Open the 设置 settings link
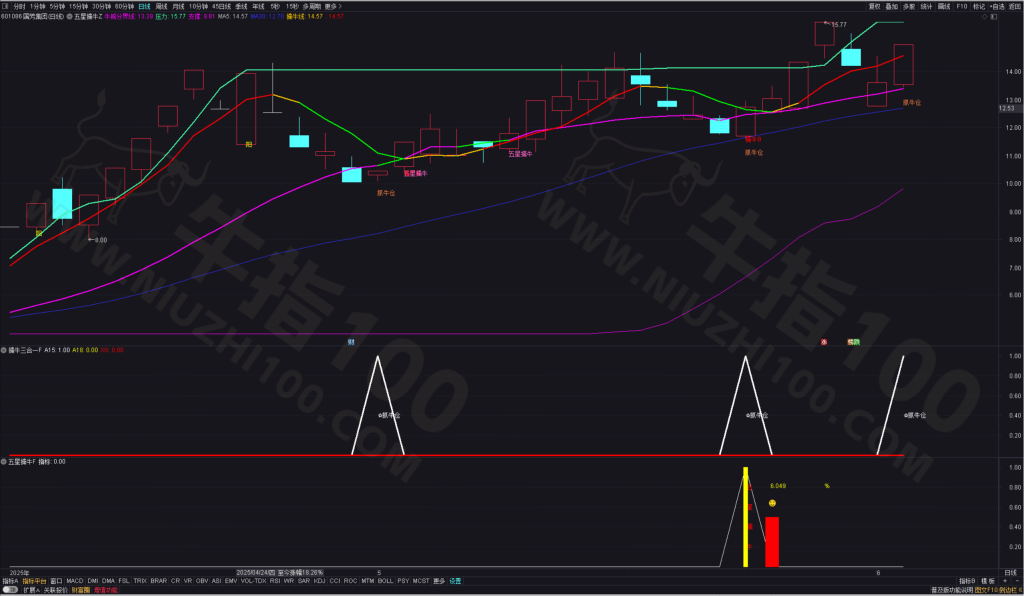 coord(455,581)
